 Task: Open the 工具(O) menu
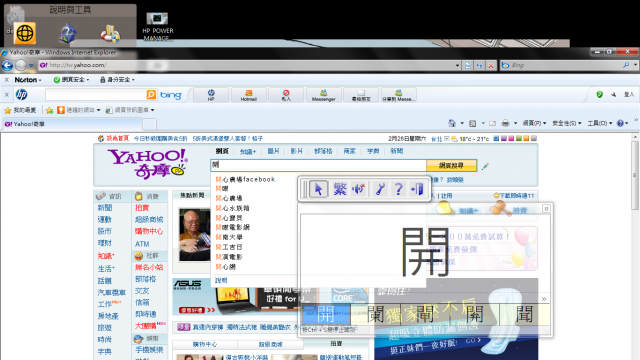[x=599, y=123]
